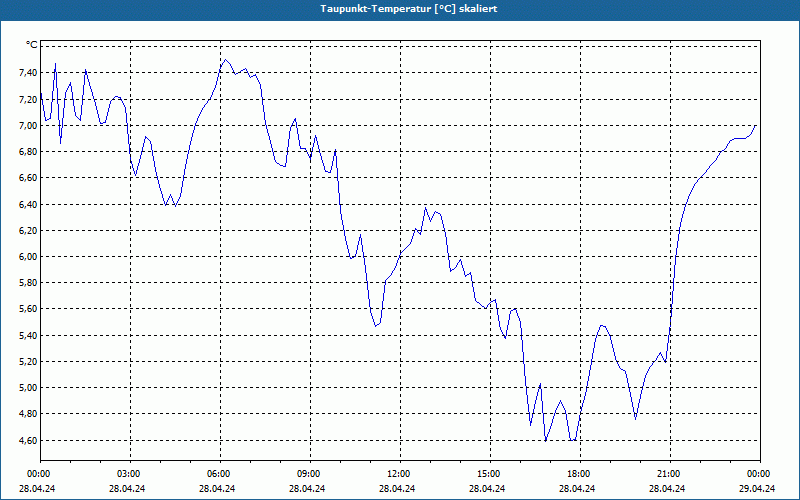The image size is (800, 500).
Task: Click the 7,40 y-axis label
Action: (28, 73)
